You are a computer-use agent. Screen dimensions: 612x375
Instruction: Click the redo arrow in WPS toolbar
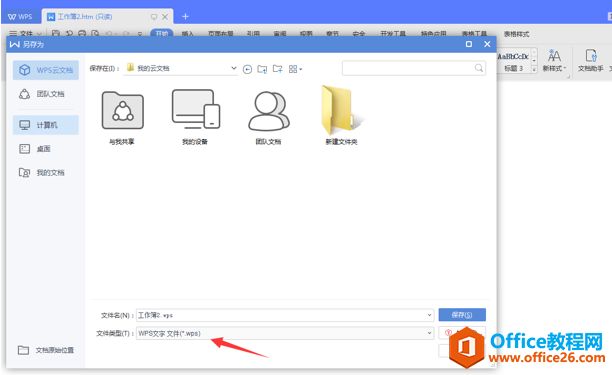point(126,34)
